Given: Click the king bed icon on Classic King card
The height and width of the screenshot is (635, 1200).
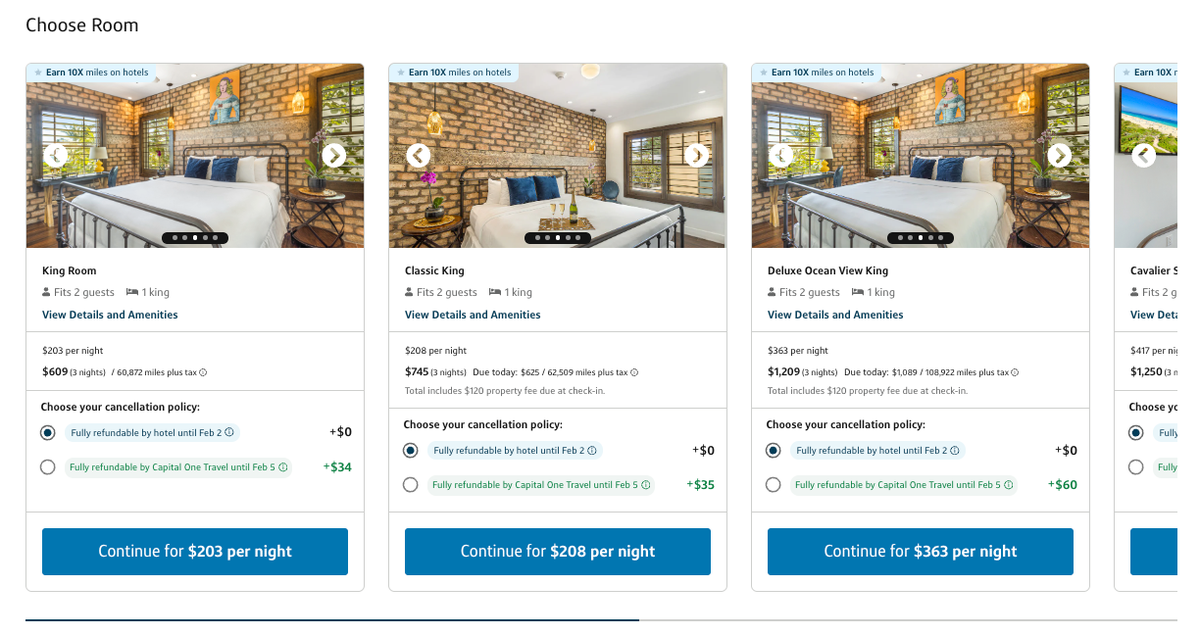Looking at the screenshot, I should click(496, 292).
